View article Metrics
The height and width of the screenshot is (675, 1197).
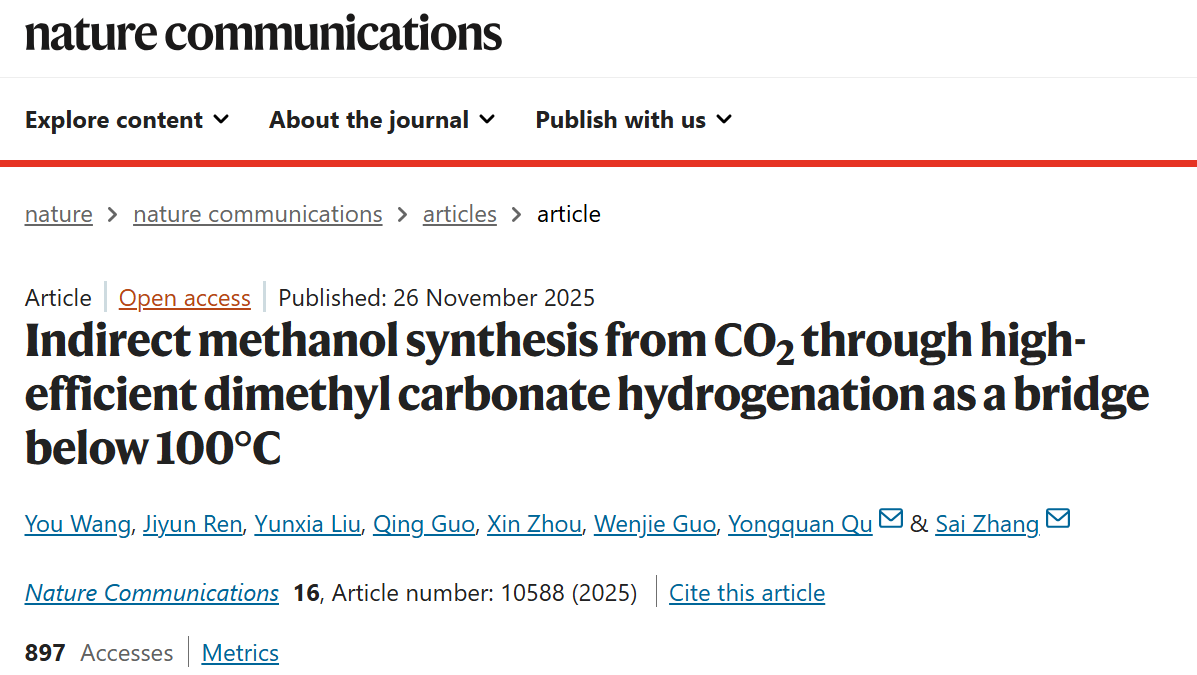[x=240, y=653]
